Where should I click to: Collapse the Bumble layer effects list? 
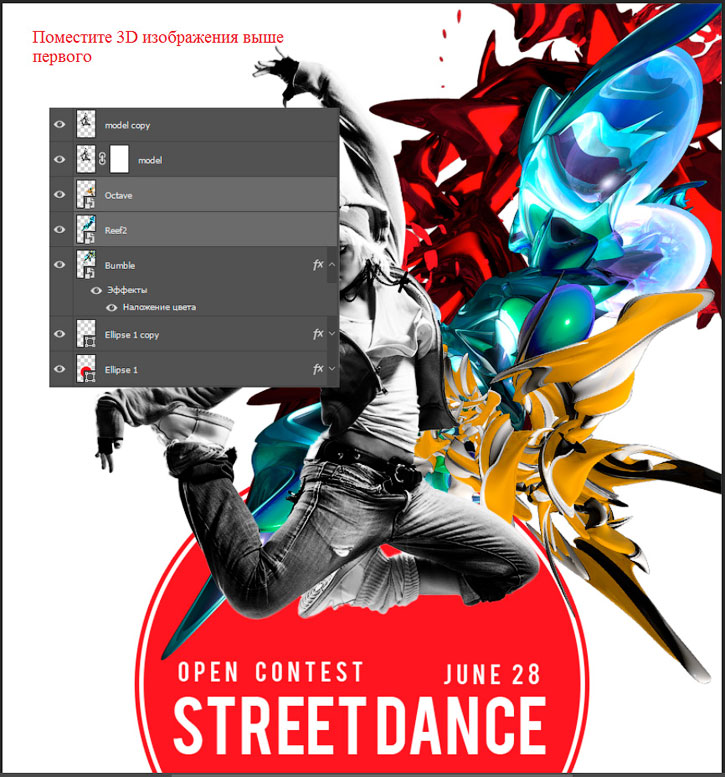point(332,265)
